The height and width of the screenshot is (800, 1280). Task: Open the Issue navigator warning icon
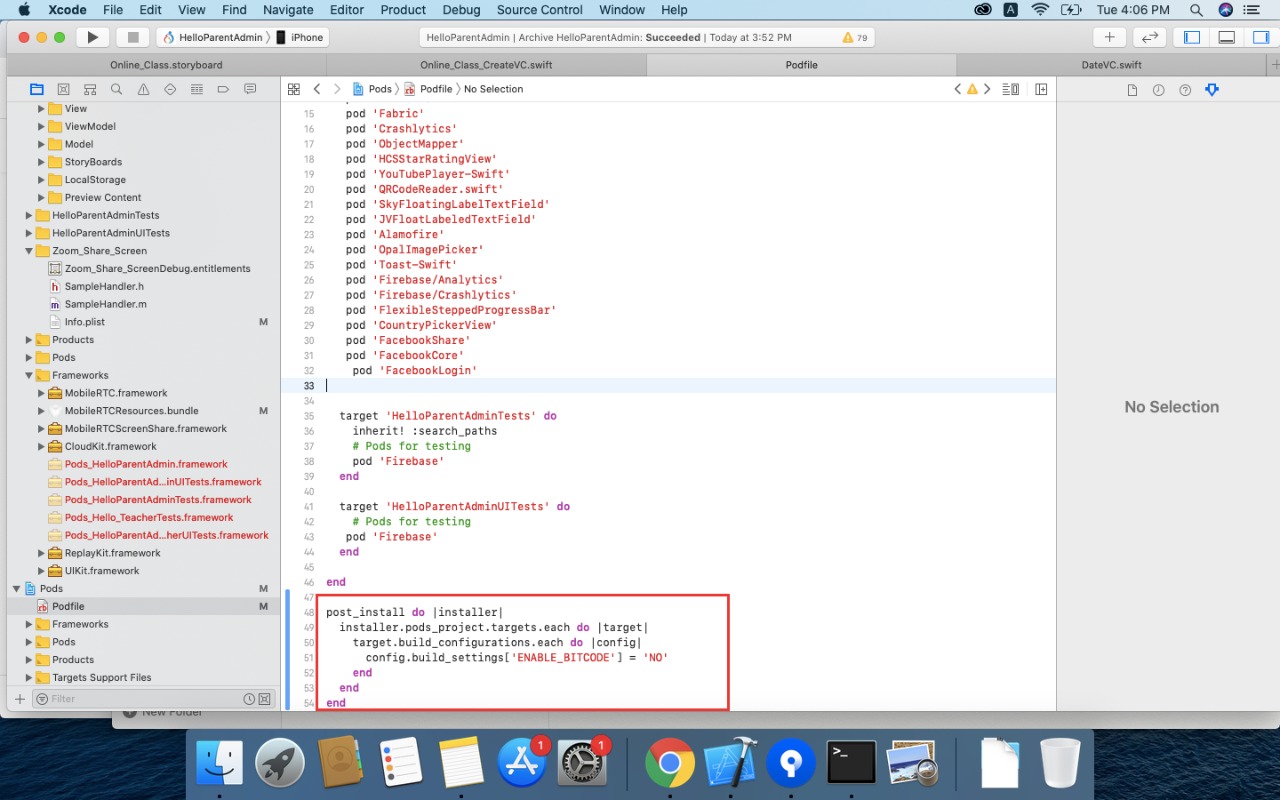pyautogui.click(x=143, y=89)
